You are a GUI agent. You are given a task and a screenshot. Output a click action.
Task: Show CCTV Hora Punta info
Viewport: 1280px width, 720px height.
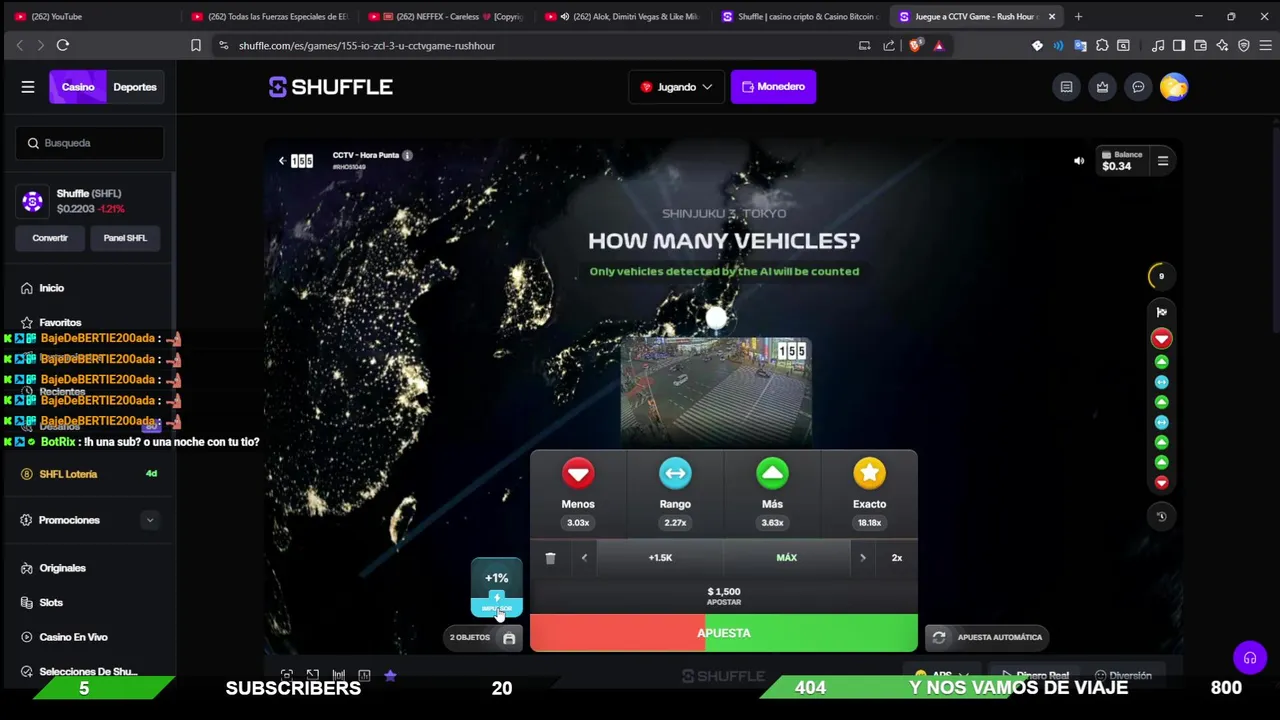[407, 155]
